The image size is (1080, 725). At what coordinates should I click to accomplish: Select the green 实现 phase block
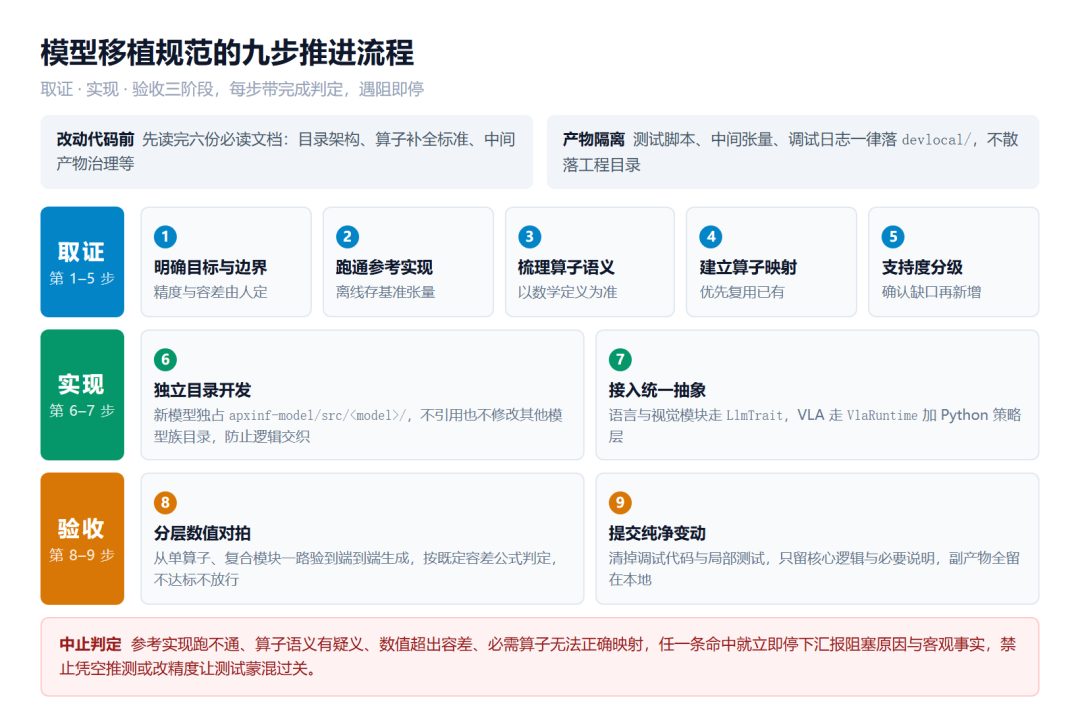click(x=82, y=395)
